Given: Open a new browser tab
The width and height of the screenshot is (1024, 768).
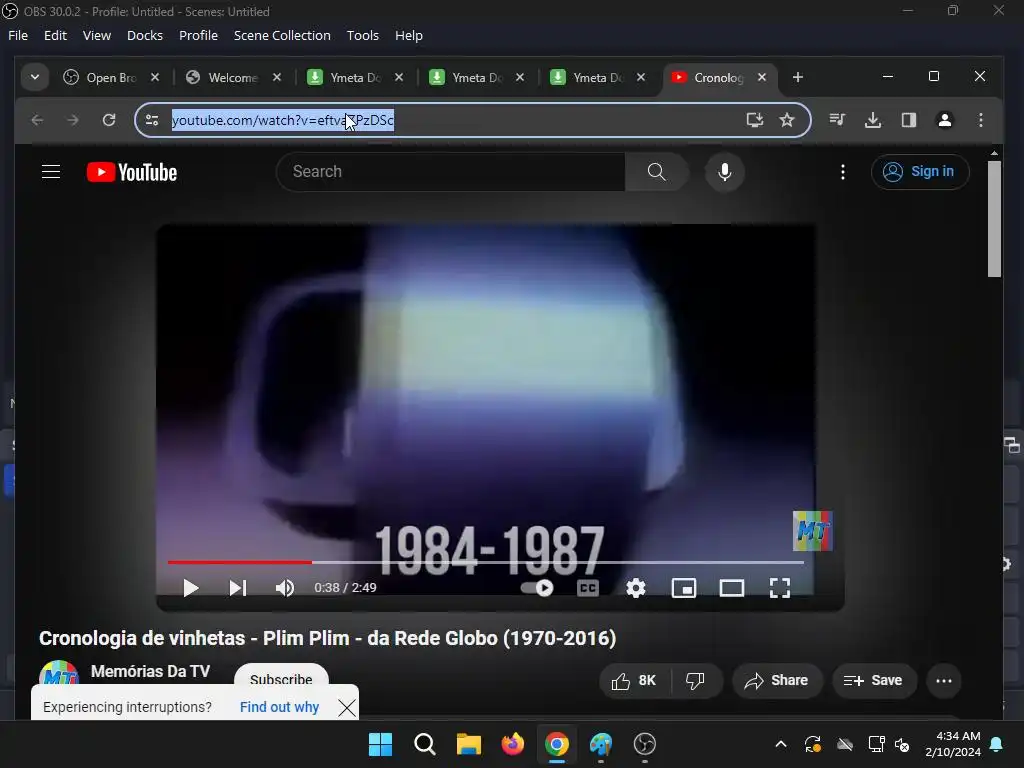Looking at the screenshot, I should pyautogui.click(x=797, y=77).
